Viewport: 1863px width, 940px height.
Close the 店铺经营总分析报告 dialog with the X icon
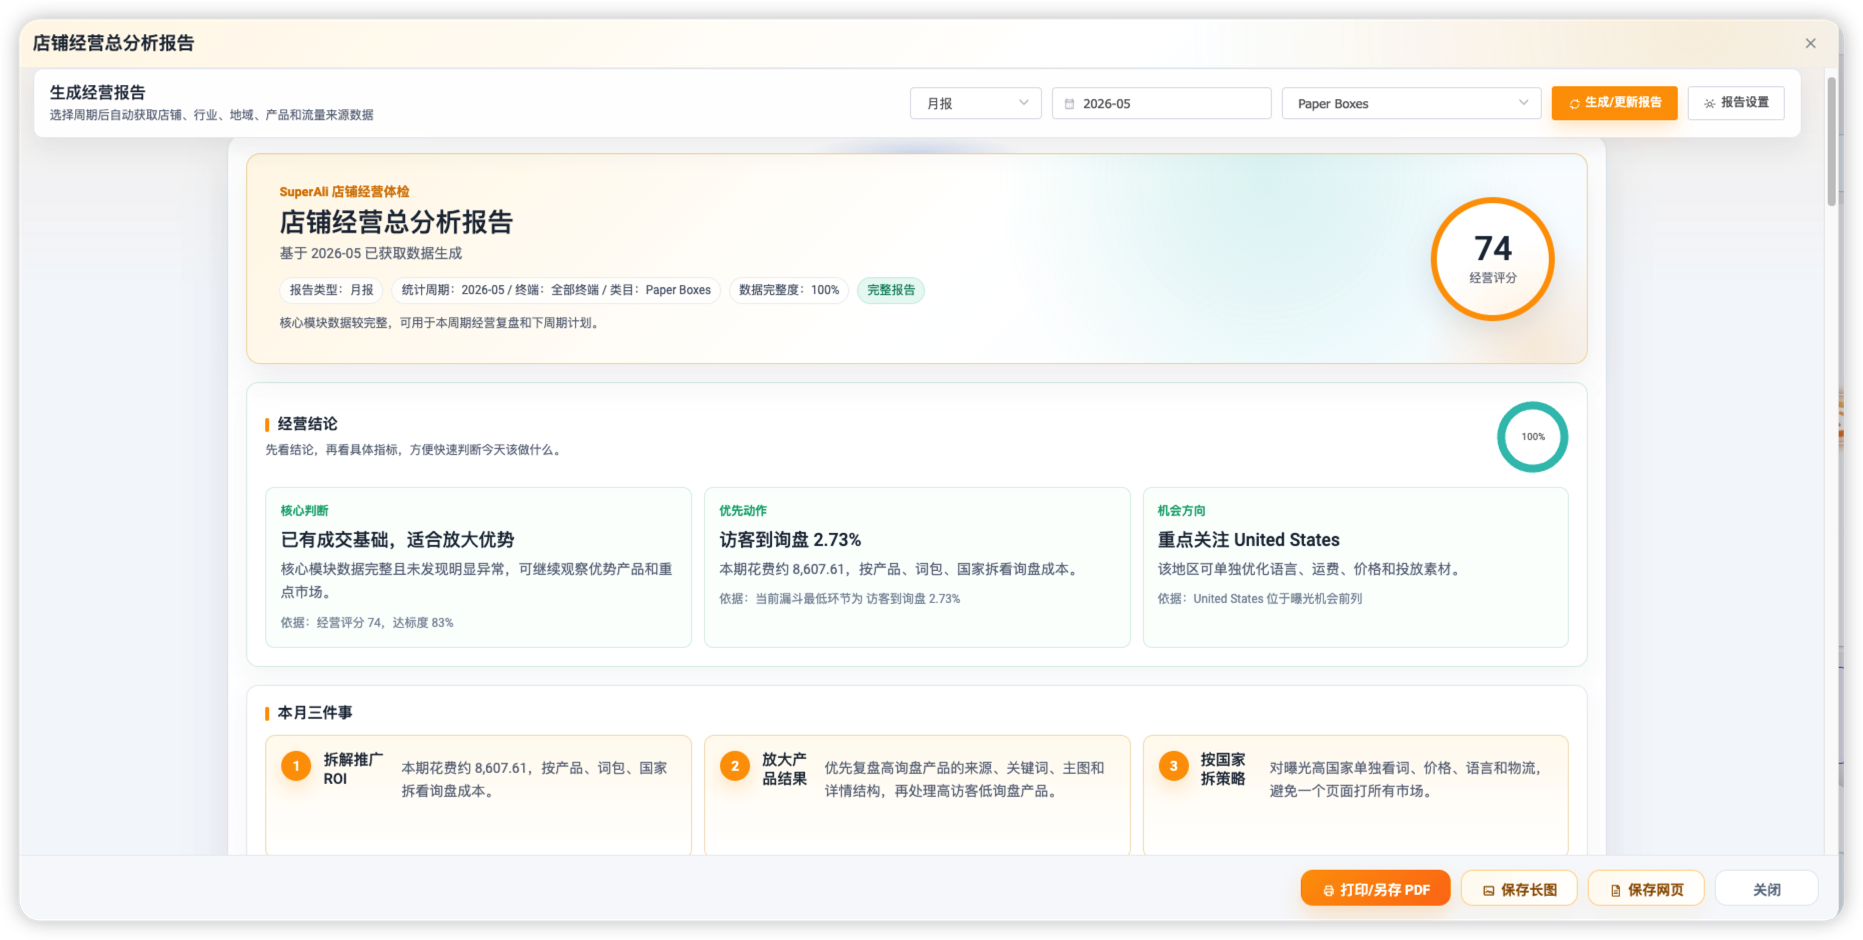tap(1810, 43)
